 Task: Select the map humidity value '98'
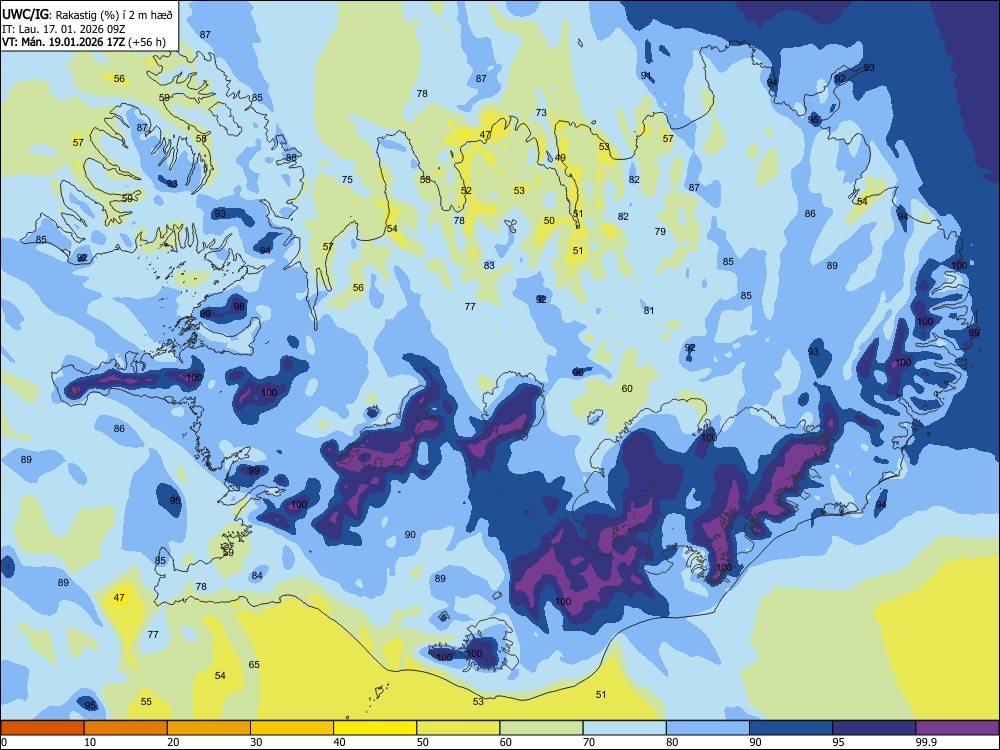point(239,306)
